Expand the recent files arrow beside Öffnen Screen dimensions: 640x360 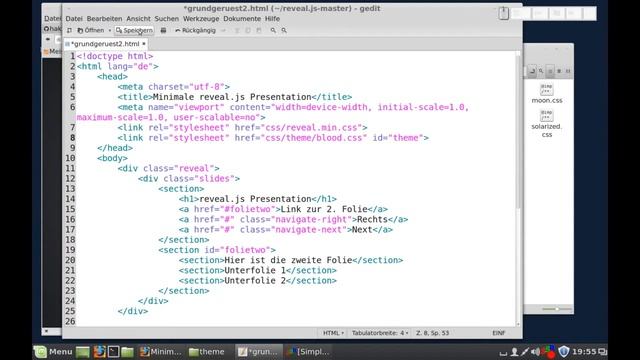click(109, 30)
